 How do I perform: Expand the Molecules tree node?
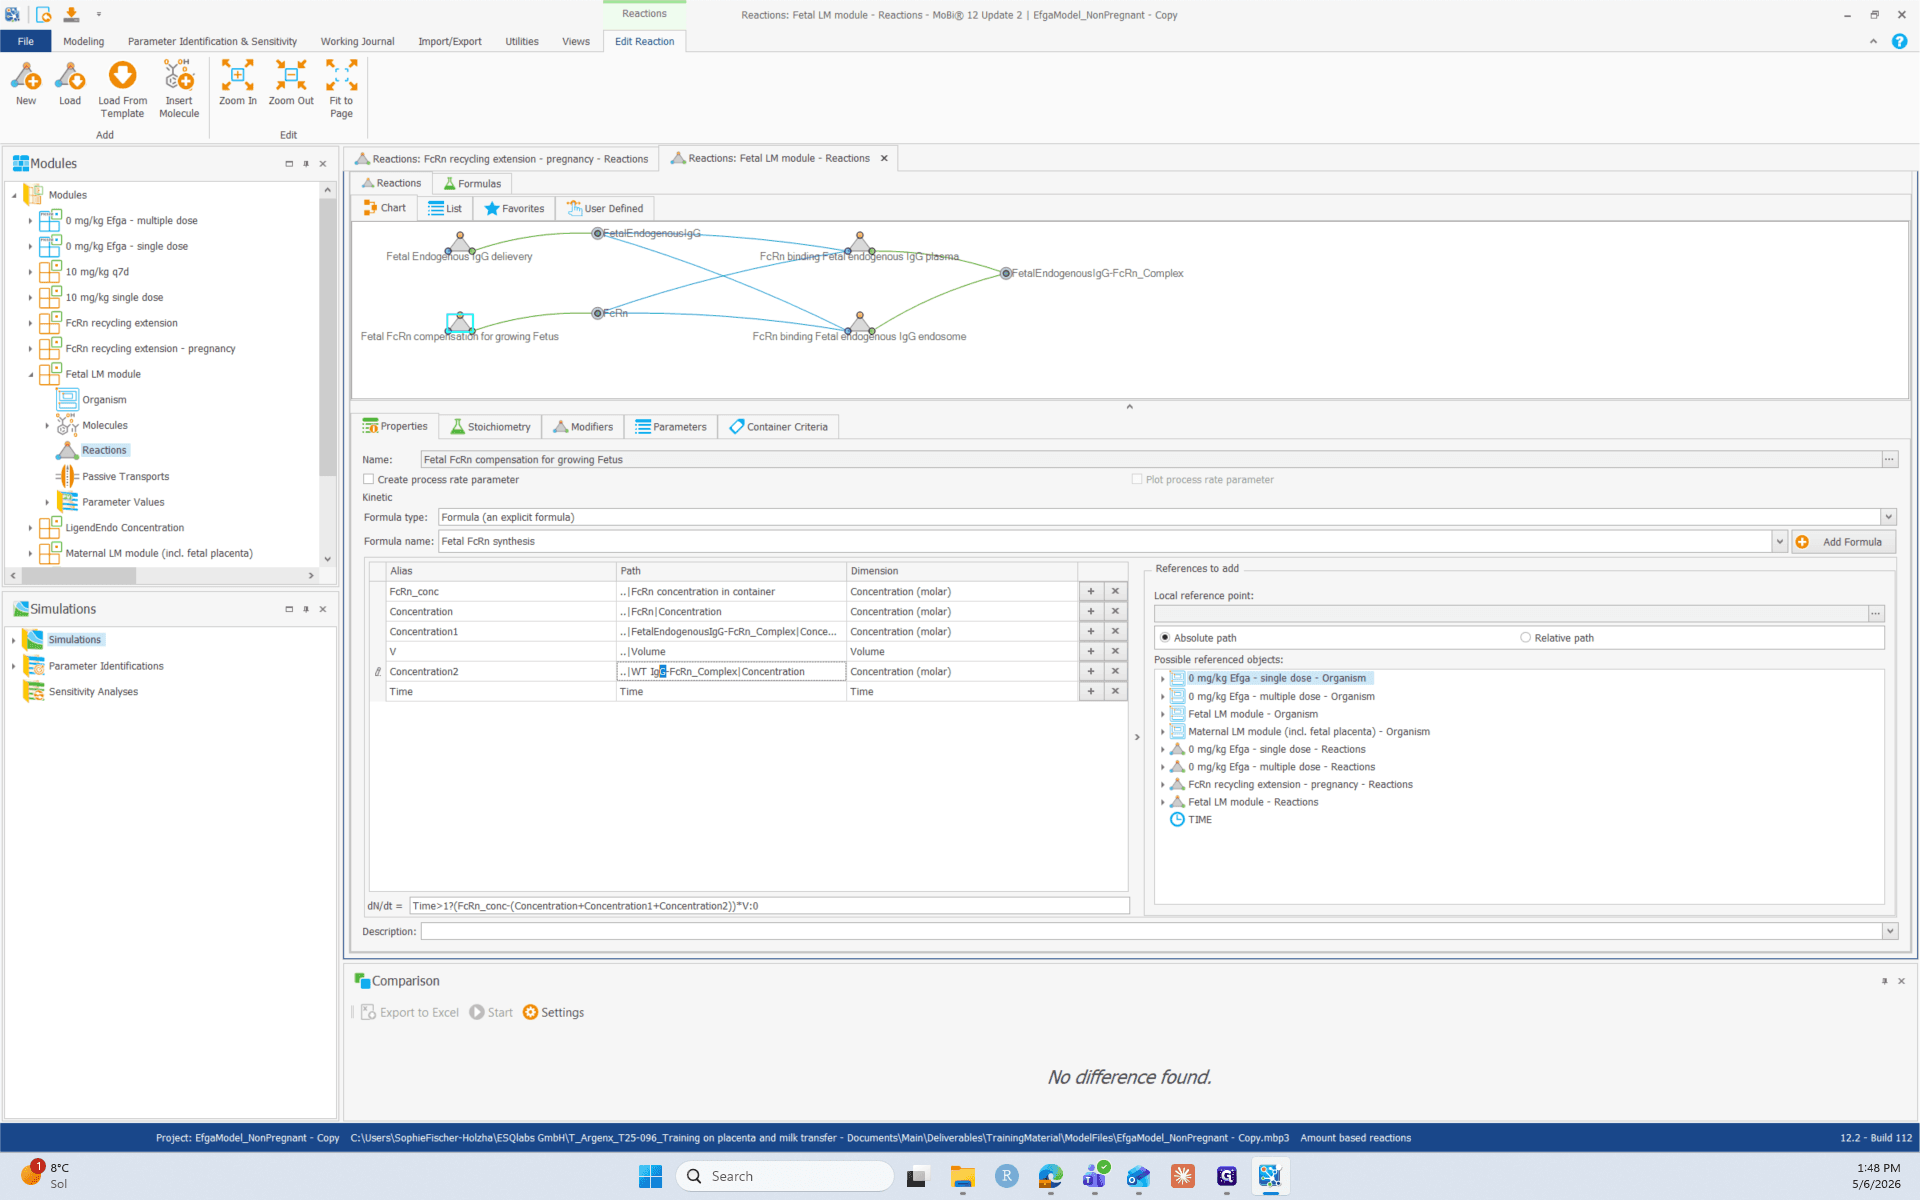pyautogui.click(x=47, y=425)
